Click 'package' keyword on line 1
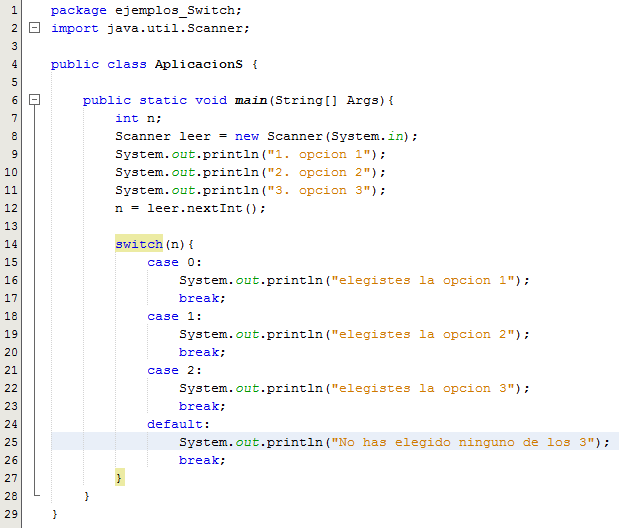The height and width of the screenshot is (528, 619). (x=79, y=11)
